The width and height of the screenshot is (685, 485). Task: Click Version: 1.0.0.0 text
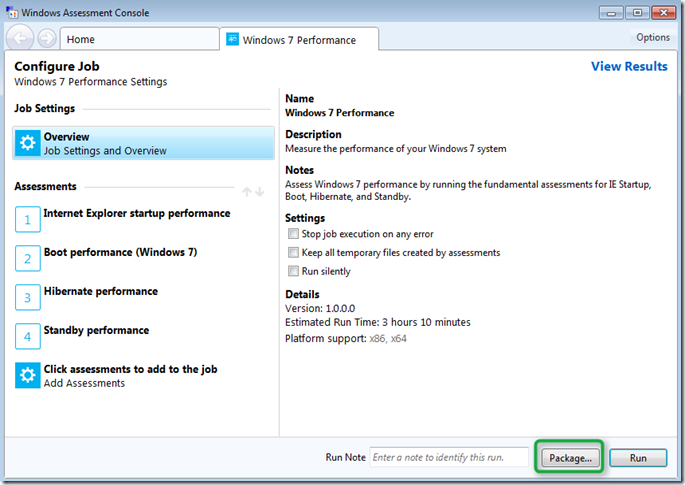point(320,308)
